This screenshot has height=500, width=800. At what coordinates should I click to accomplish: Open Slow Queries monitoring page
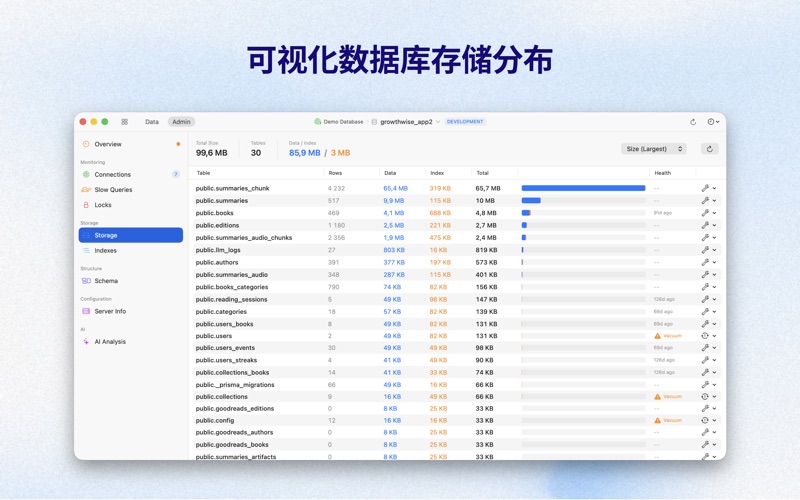point(131,190)
